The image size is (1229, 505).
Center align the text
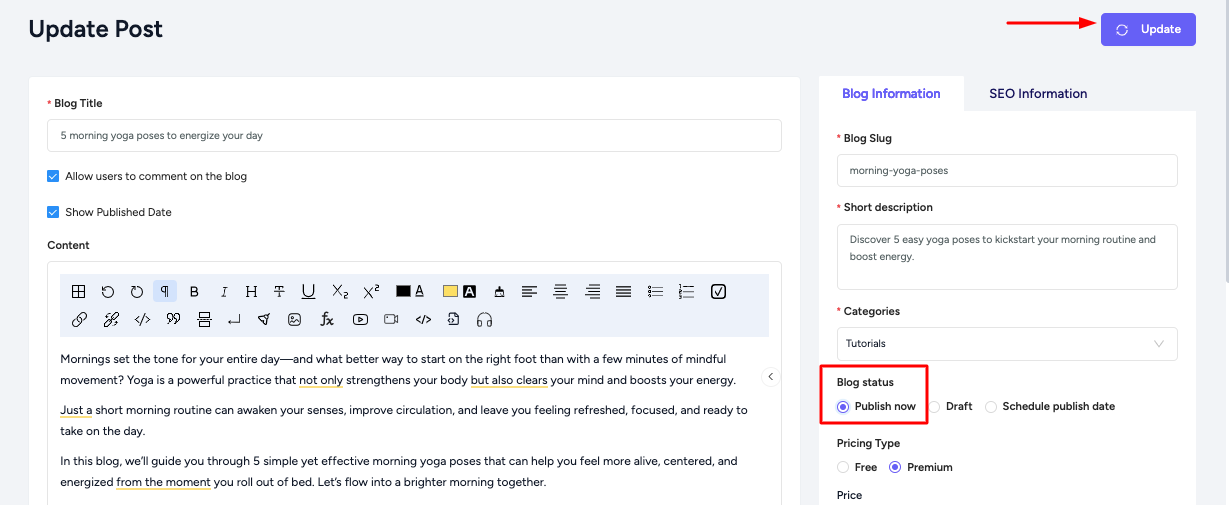pos(561,292)
